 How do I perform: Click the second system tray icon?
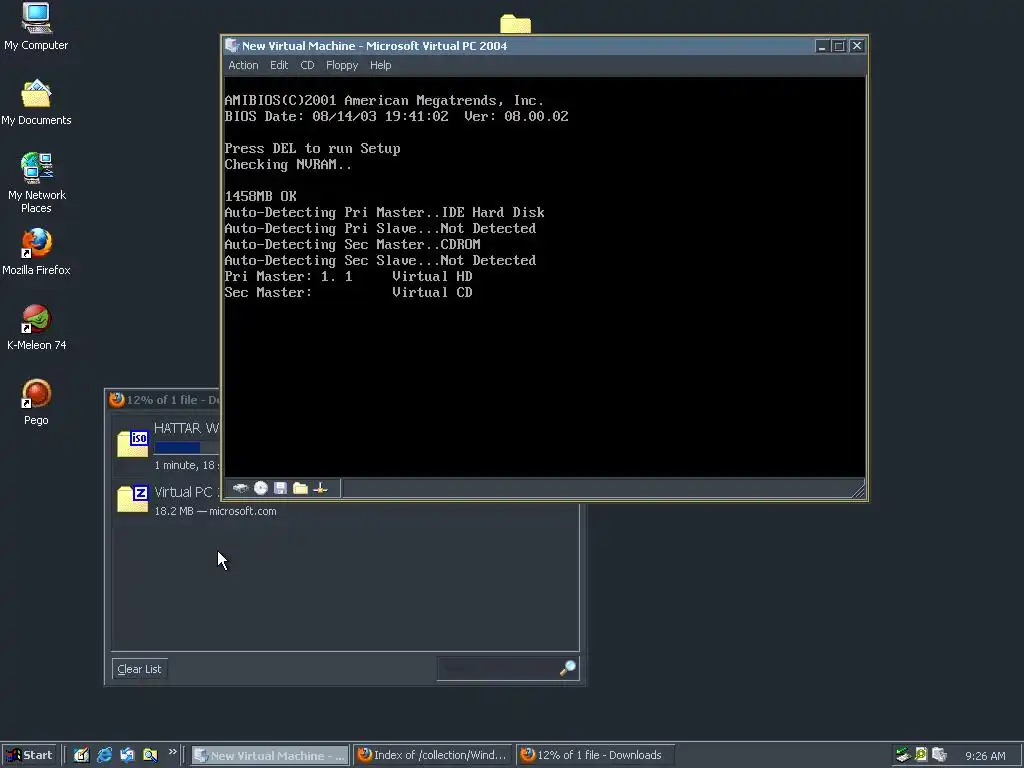[x=921, y=755]
